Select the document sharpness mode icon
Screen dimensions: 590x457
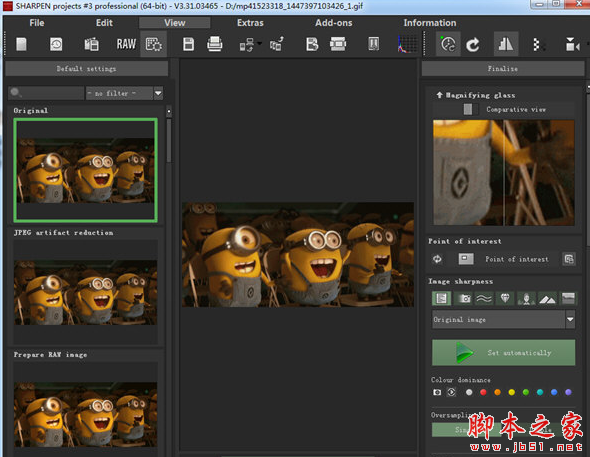pyautogui.click(x=441, y=299)
